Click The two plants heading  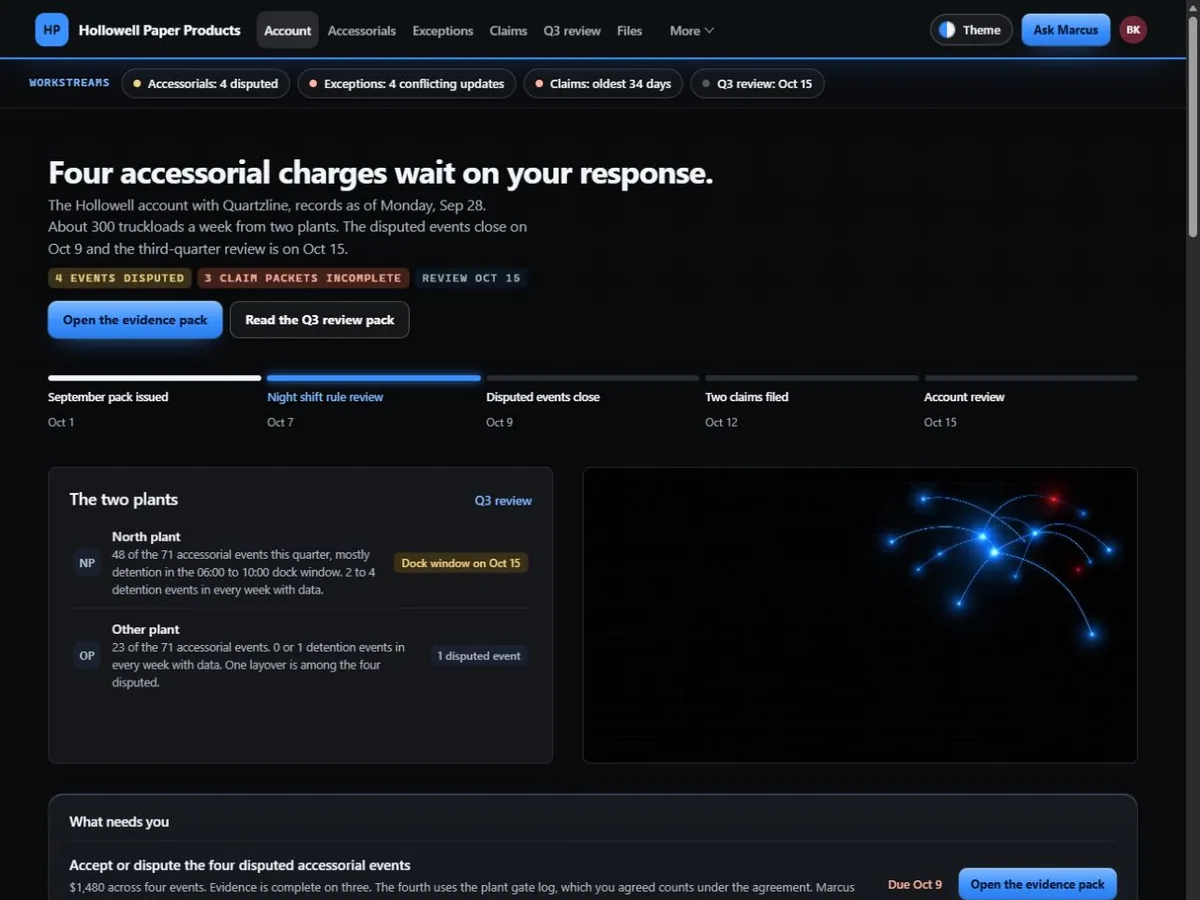123,499
